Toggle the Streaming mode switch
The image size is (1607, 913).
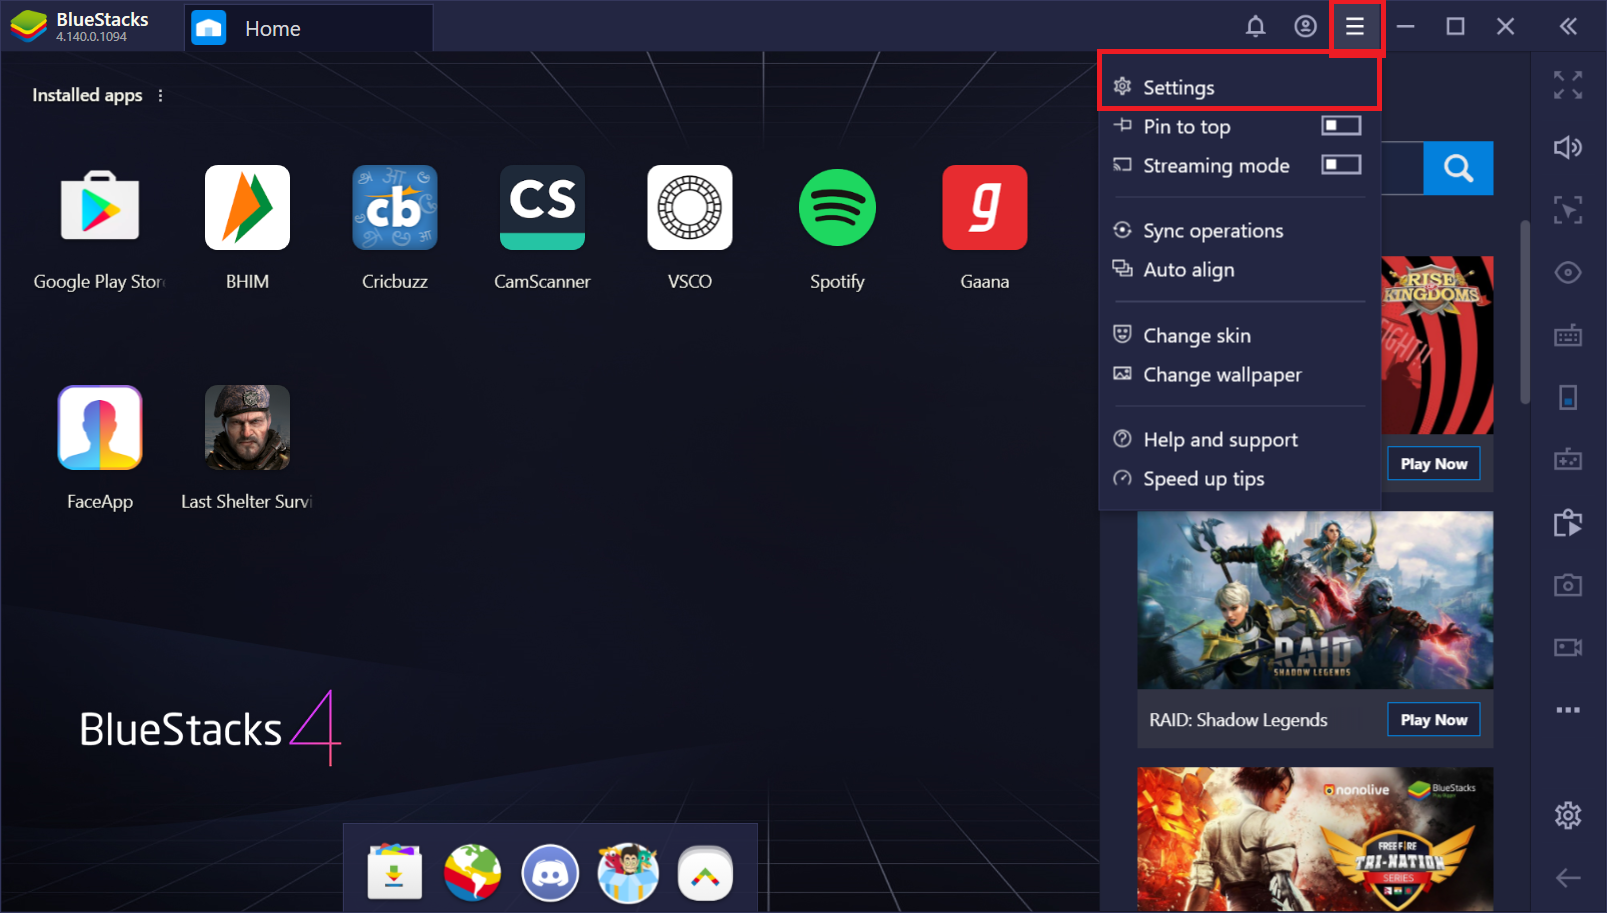coord(1341,164)
